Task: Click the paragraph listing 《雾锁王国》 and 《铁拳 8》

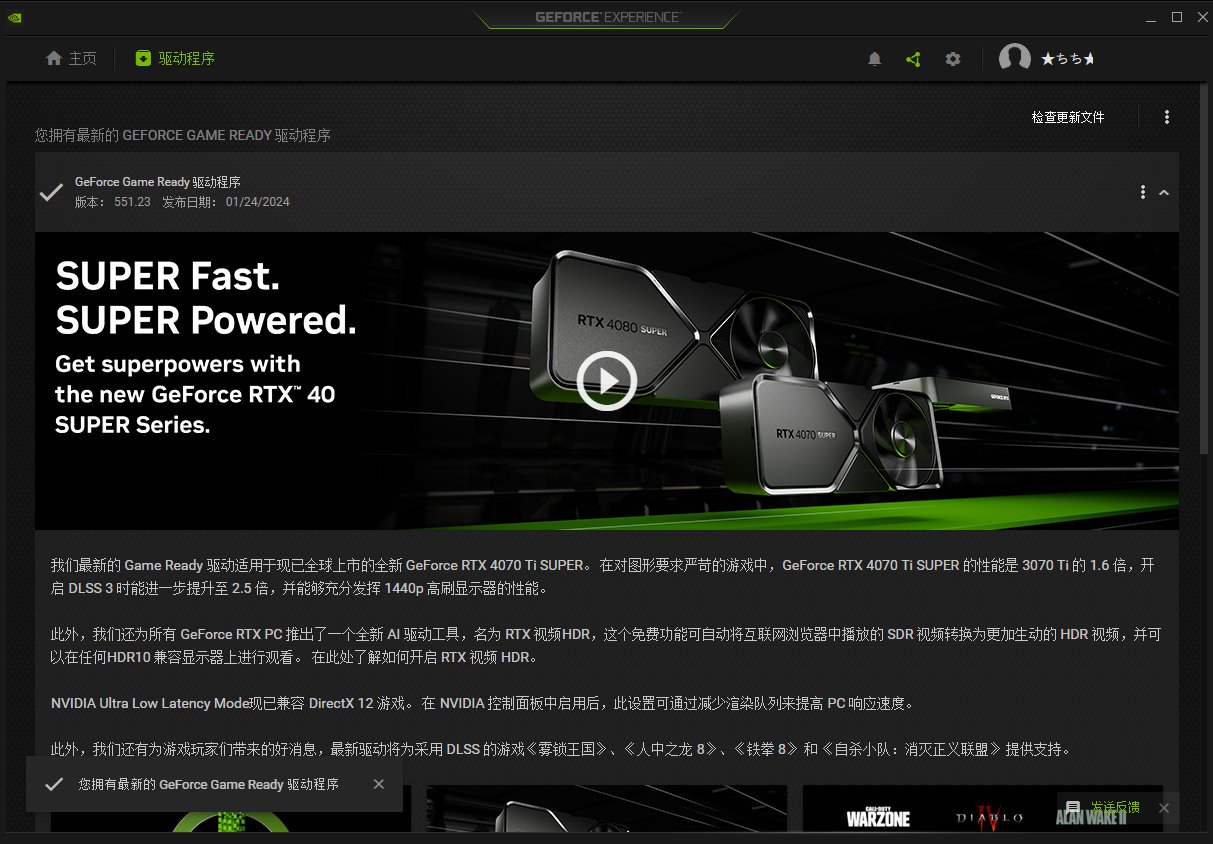Action: tap(560, 749)
